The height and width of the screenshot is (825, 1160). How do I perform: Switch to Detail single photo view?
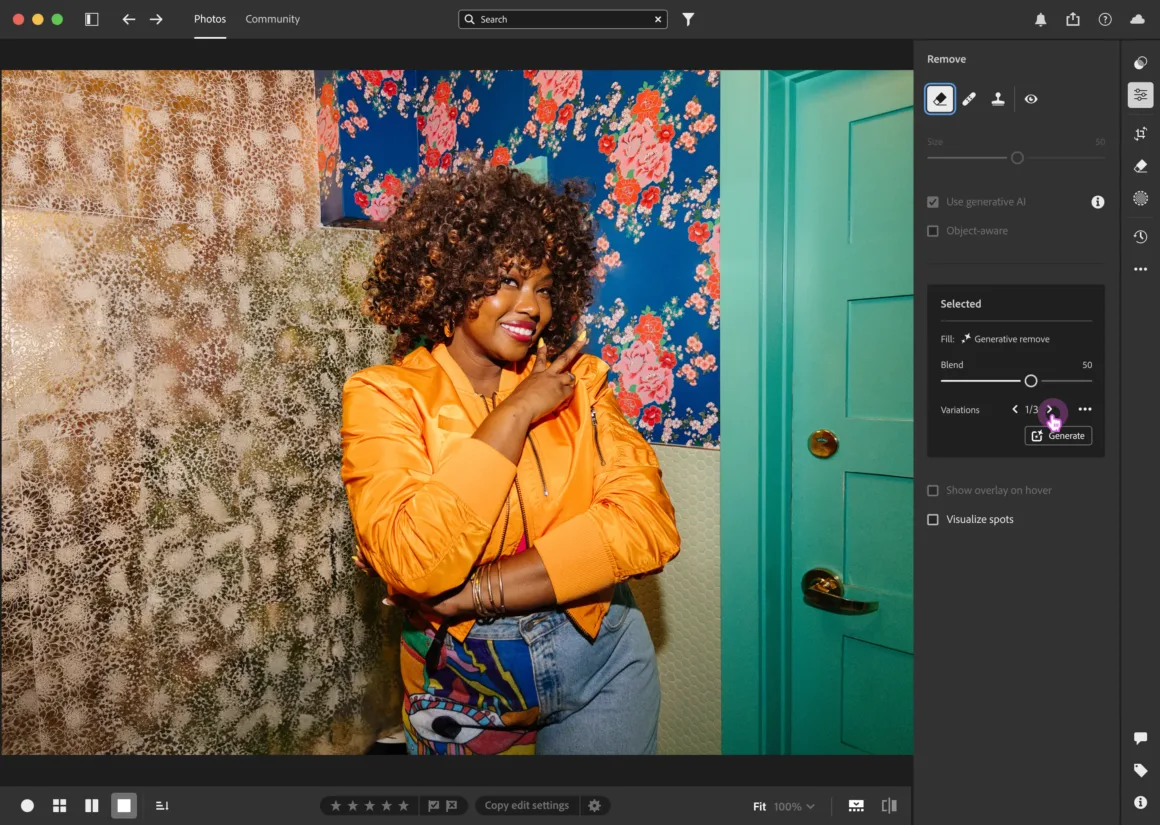(124, 806)
